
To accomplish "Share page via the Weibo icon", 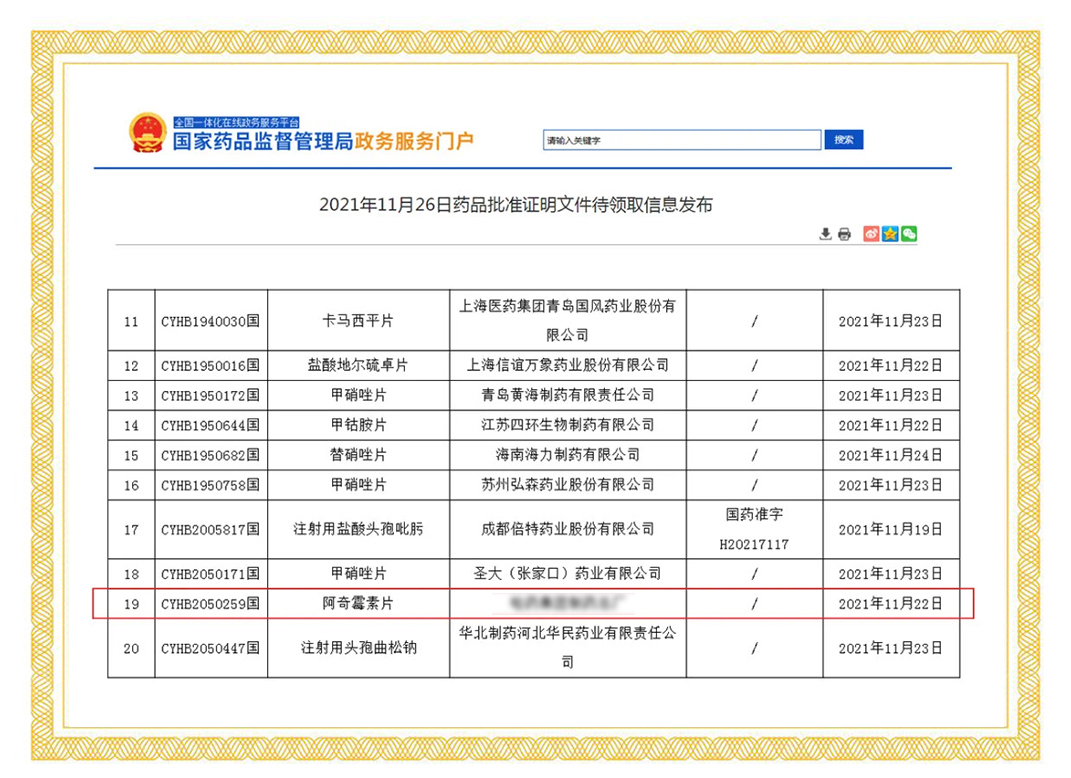I will [x=871, y=234].
